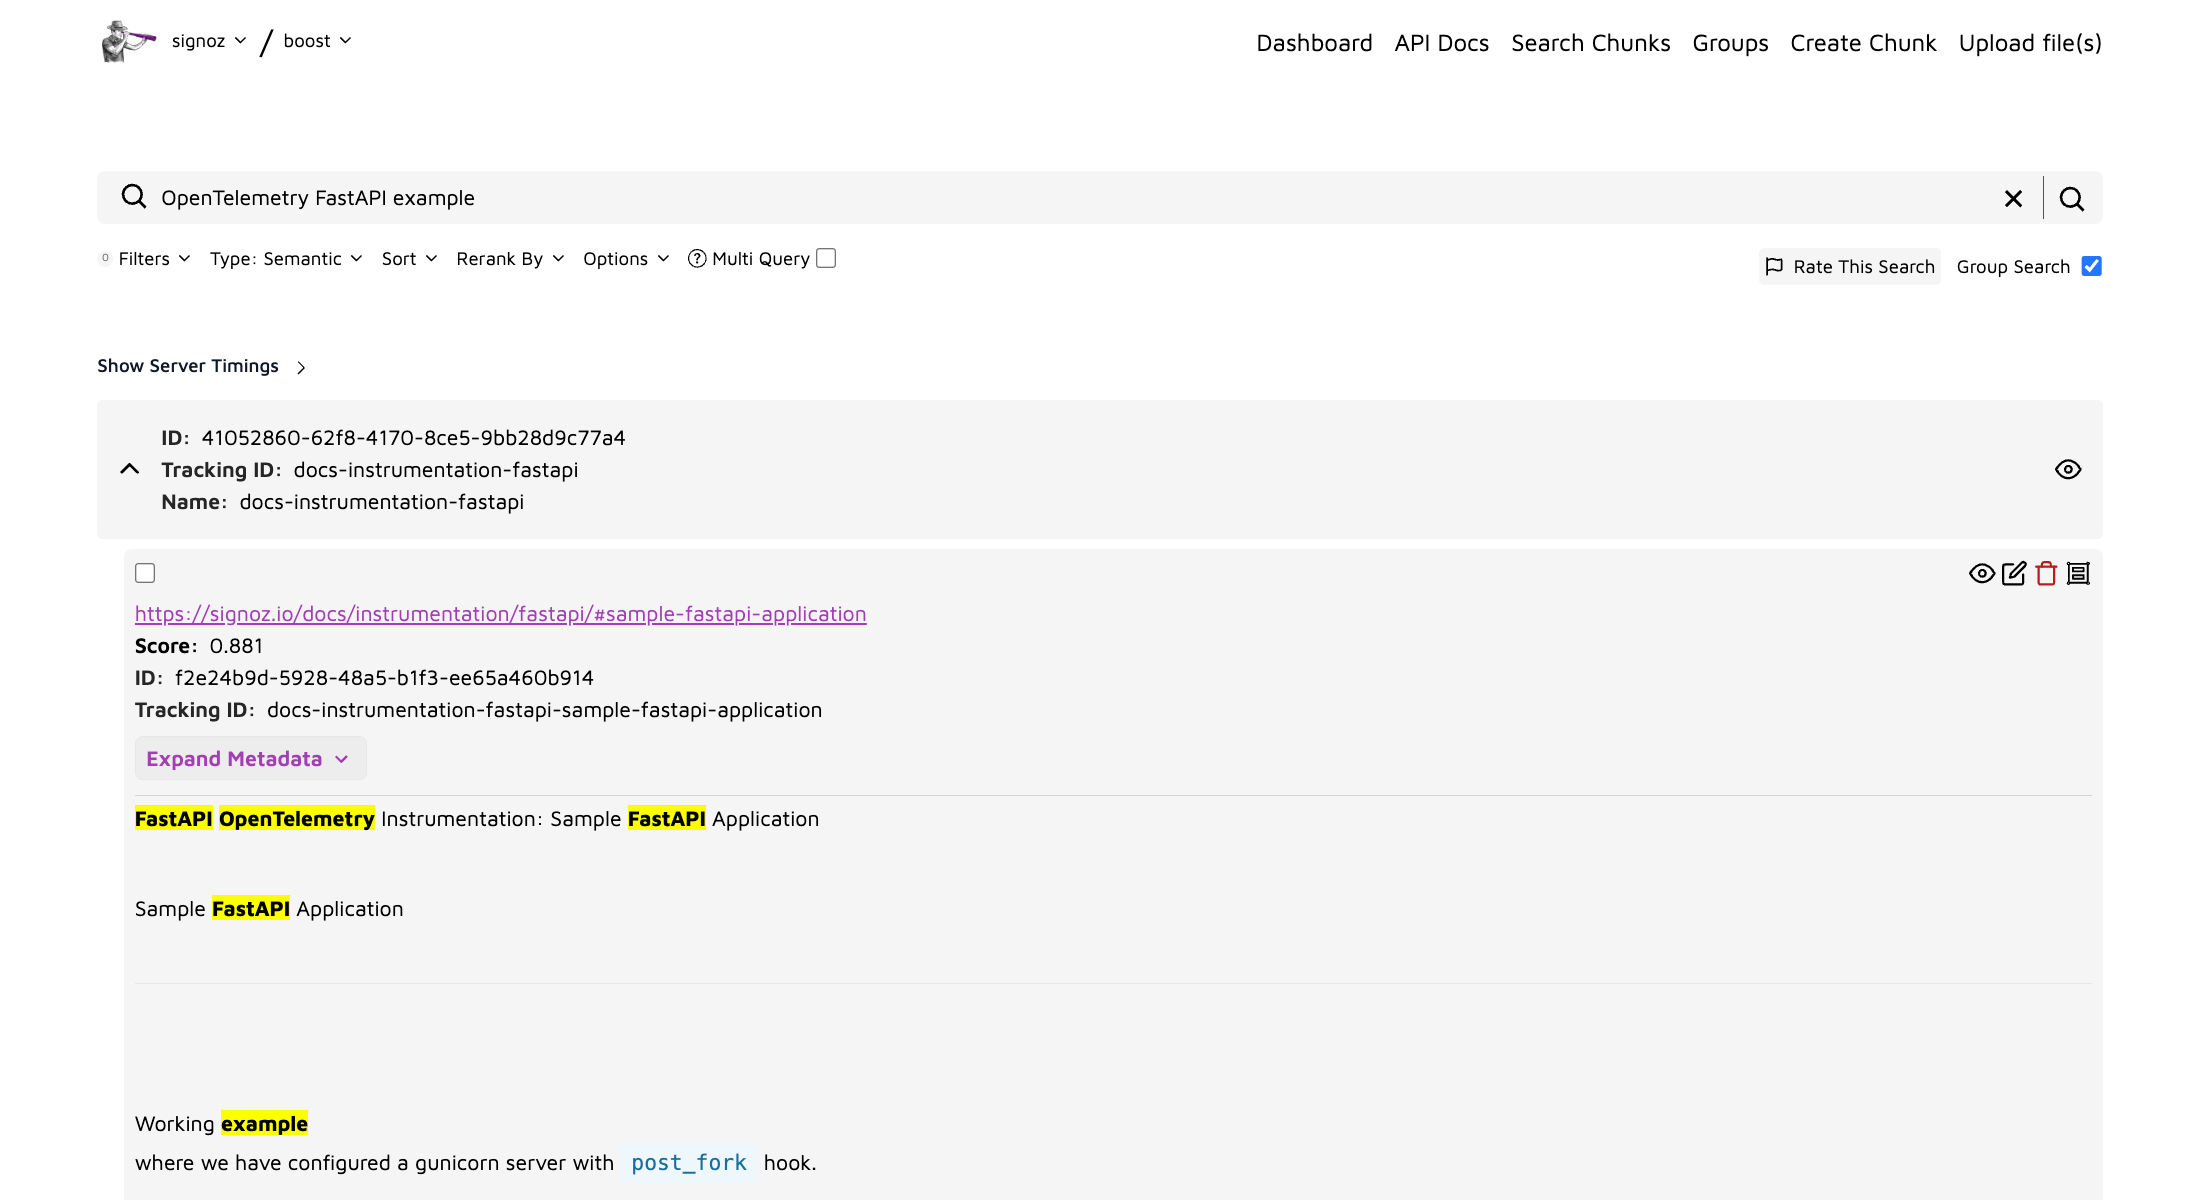Go to Dashboard
Viewport: 2200px width, 1200px height.
pos(1314,43)
